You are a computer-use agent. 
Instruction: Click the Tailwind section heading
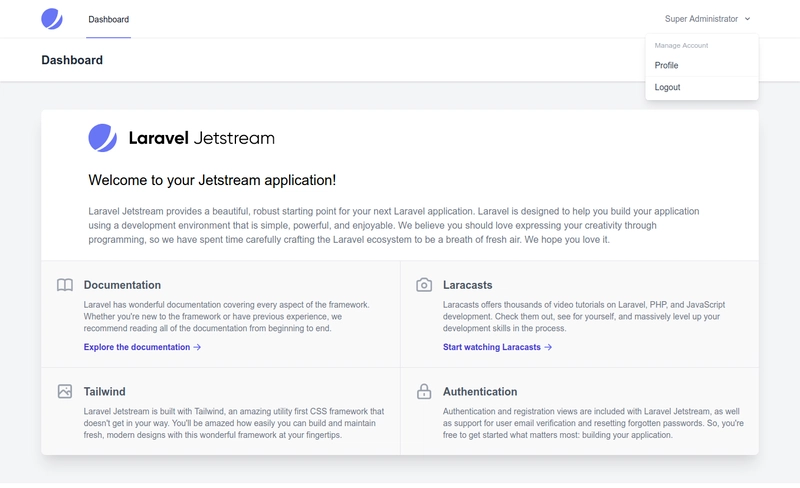point(104,392)
